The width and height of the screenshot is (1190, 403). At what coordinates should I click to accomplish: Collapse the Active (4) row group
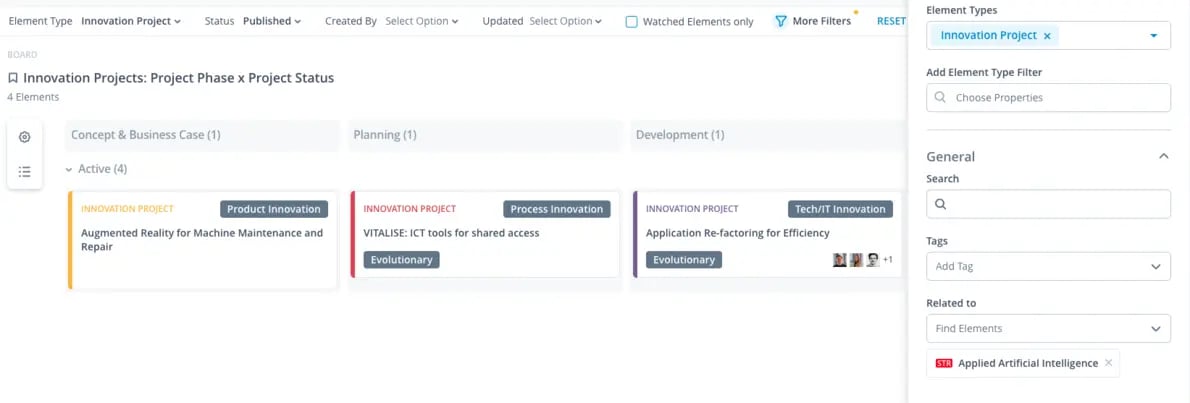(69, 169)
